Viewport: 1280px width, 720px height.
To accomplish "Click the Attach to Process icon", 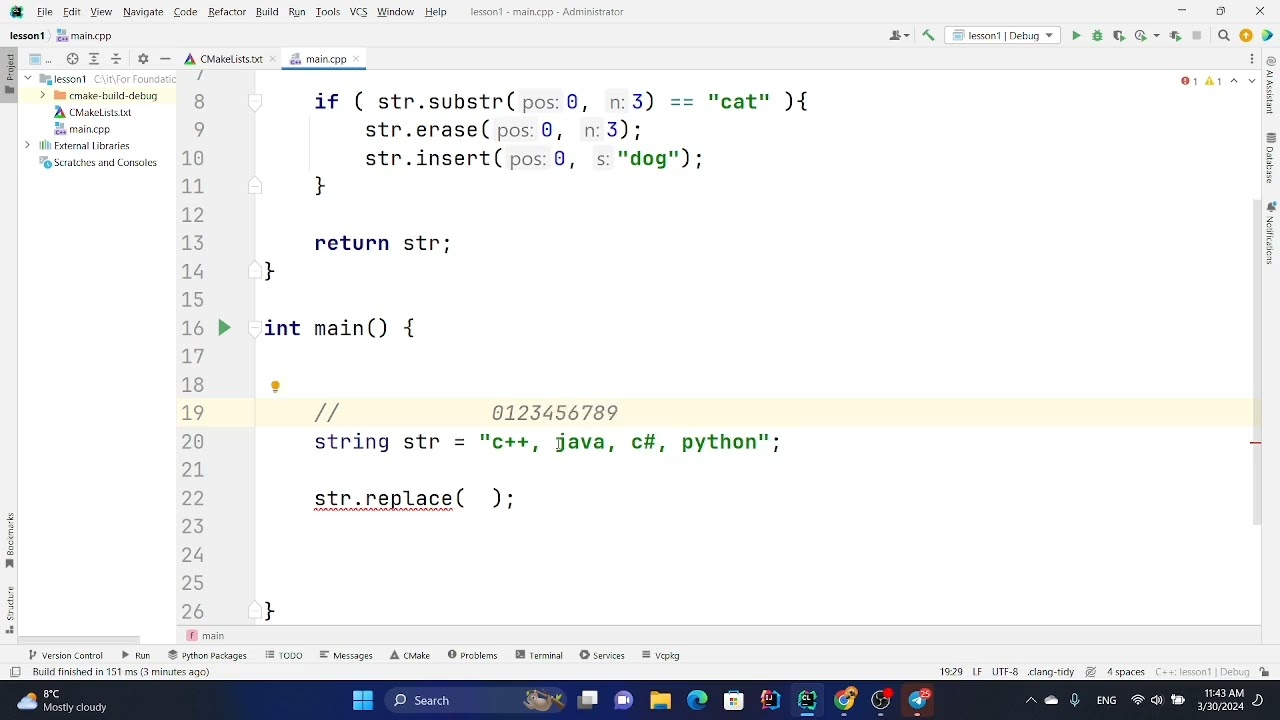I will click(1175, 36).
